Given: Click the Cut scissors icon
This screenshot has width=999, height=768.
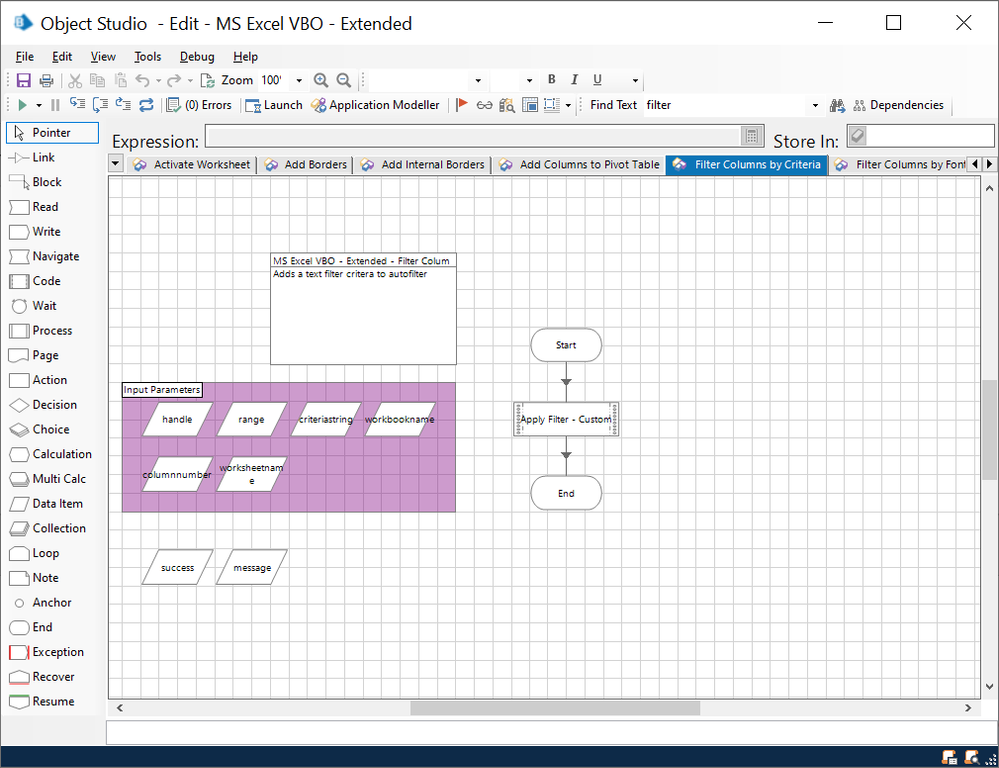Looking at the screenshot, I should (75, 80).
